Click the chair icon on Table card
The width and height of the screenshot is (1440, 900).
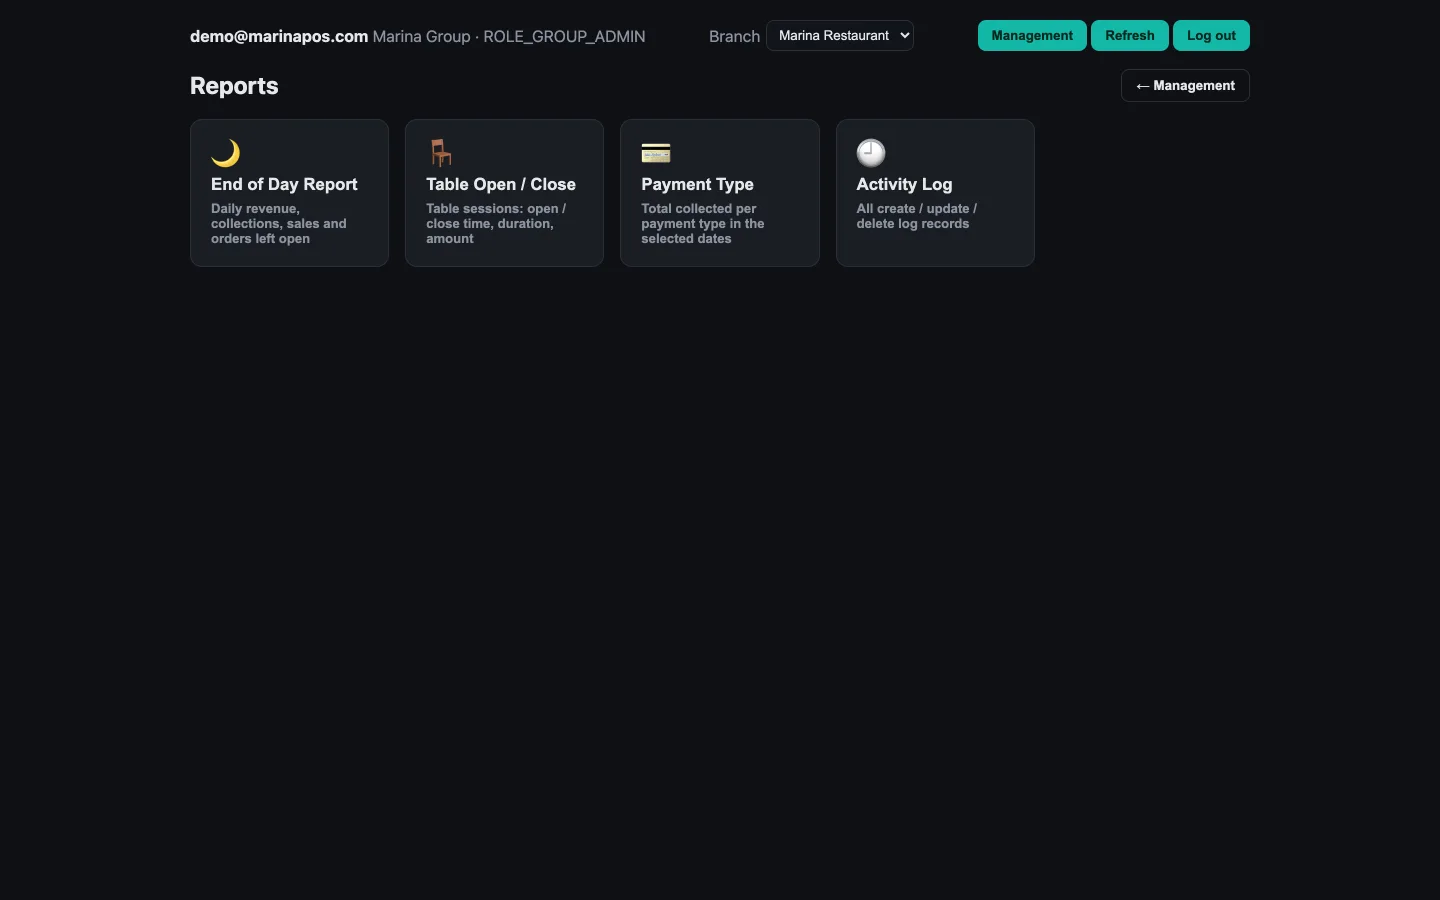pos(441,153)
